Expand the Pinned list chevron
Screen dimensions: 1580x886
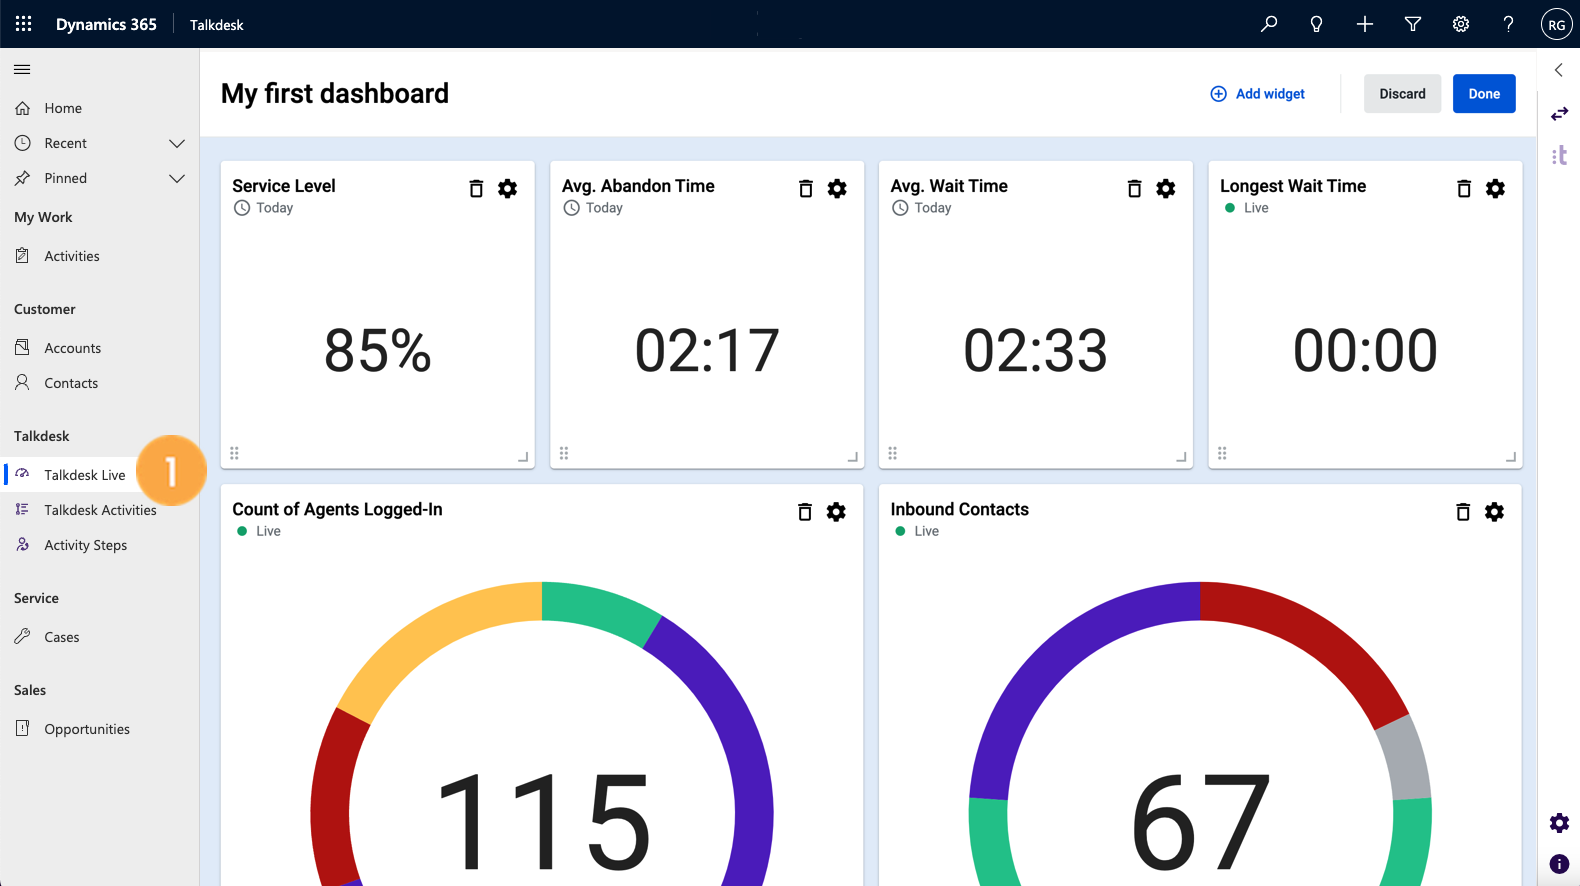[x=177, y=178]
